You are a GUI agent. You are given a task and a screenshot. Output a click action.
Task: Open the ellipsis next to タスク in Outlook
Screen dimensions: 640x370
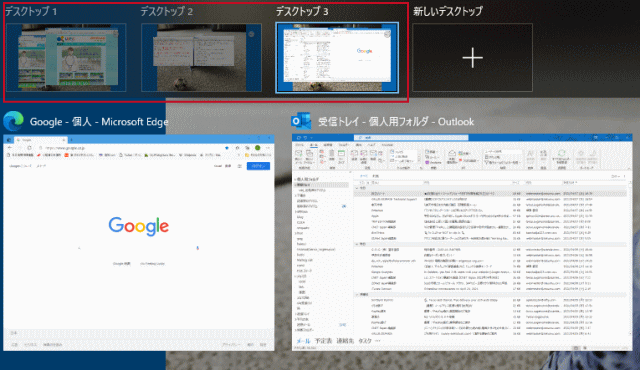click(x=378, y=341)
